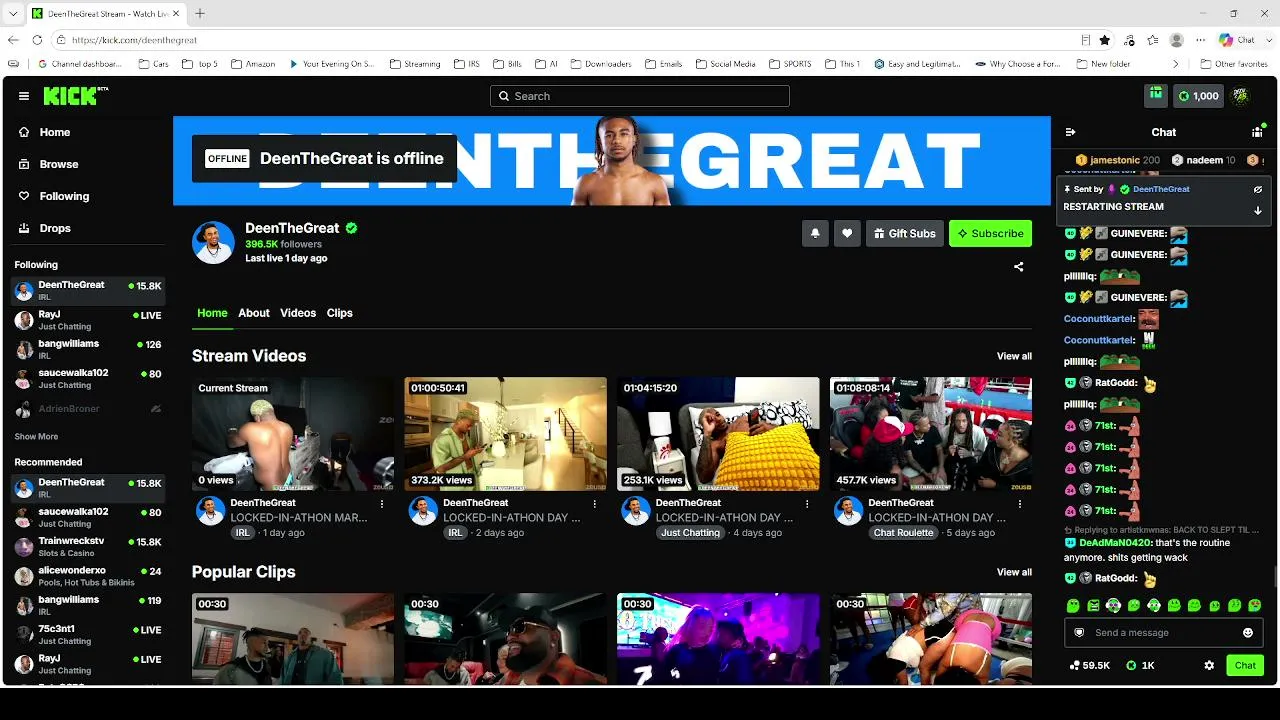Open options menu for the 2 days ago video
The image size is (1280, 720).
(595, 504)
